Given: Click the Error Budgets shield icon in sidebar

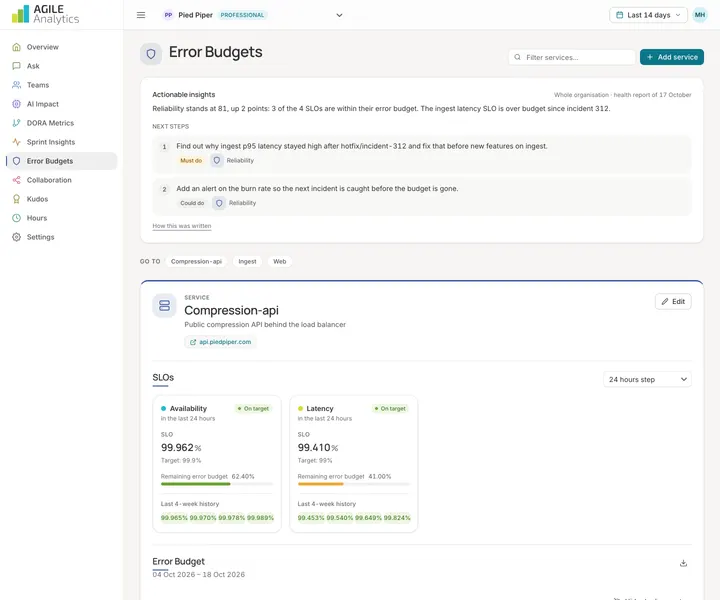Looking at the screenshot, I should [17, 161].
